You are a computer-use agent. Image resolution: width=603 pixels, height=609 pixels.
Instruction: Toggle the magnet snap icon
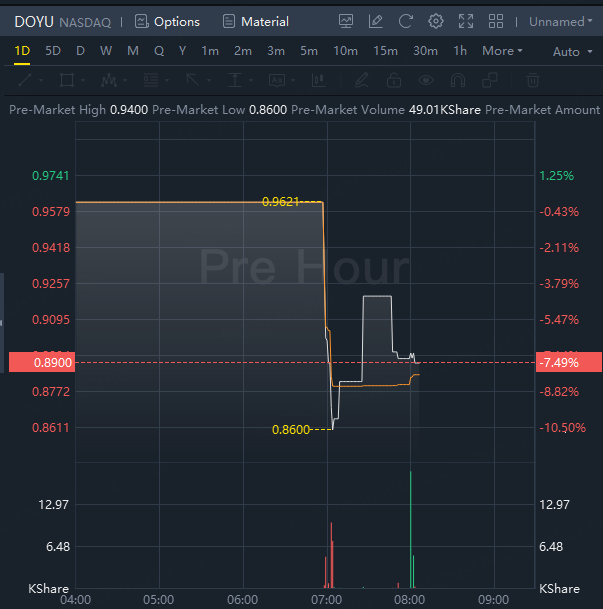pos(458,80)
